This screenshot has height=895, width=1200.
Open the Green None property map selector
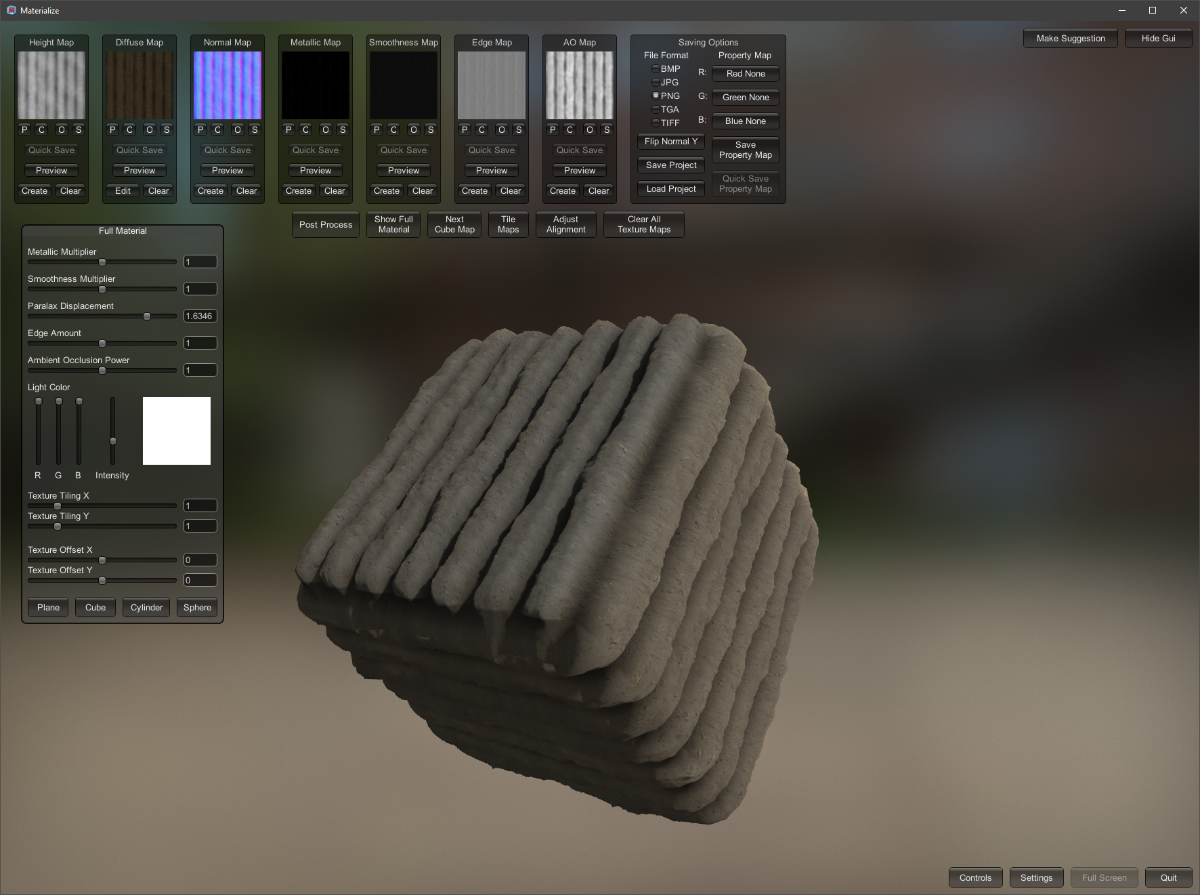[745, 98]
